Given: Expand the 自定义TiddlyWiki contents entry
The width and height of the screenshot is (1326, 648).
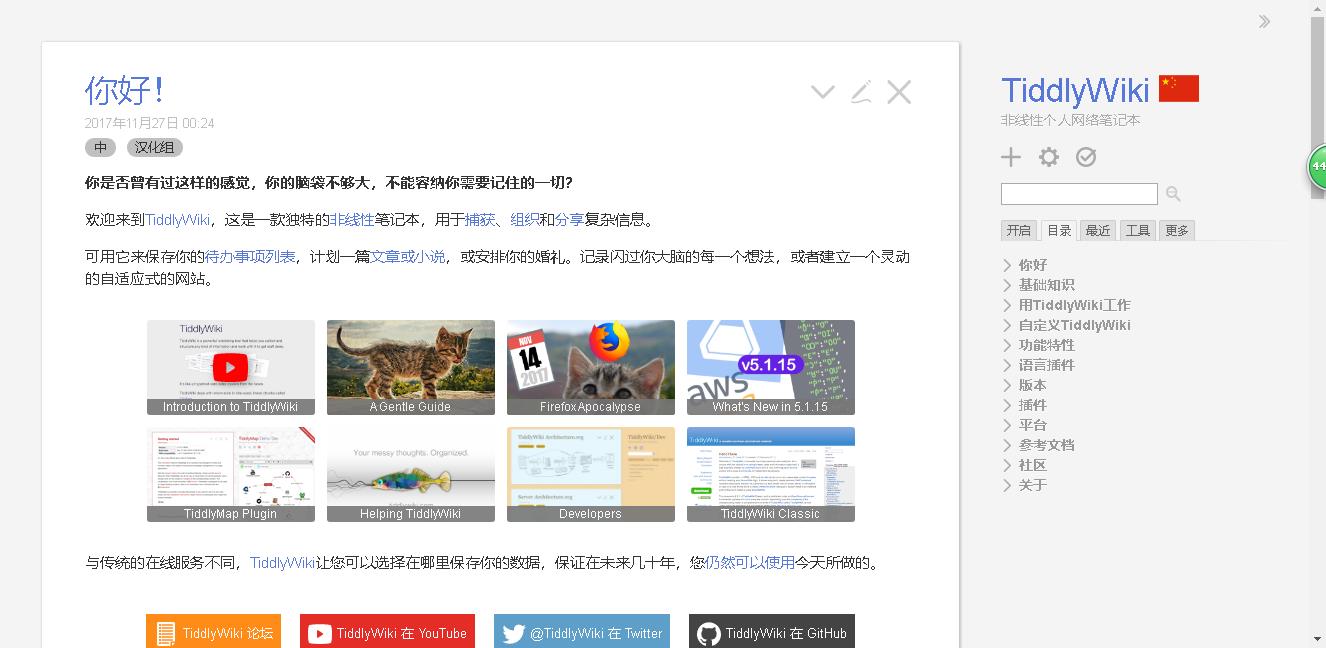Looking at the screenshot, I should click(1008, 325).
